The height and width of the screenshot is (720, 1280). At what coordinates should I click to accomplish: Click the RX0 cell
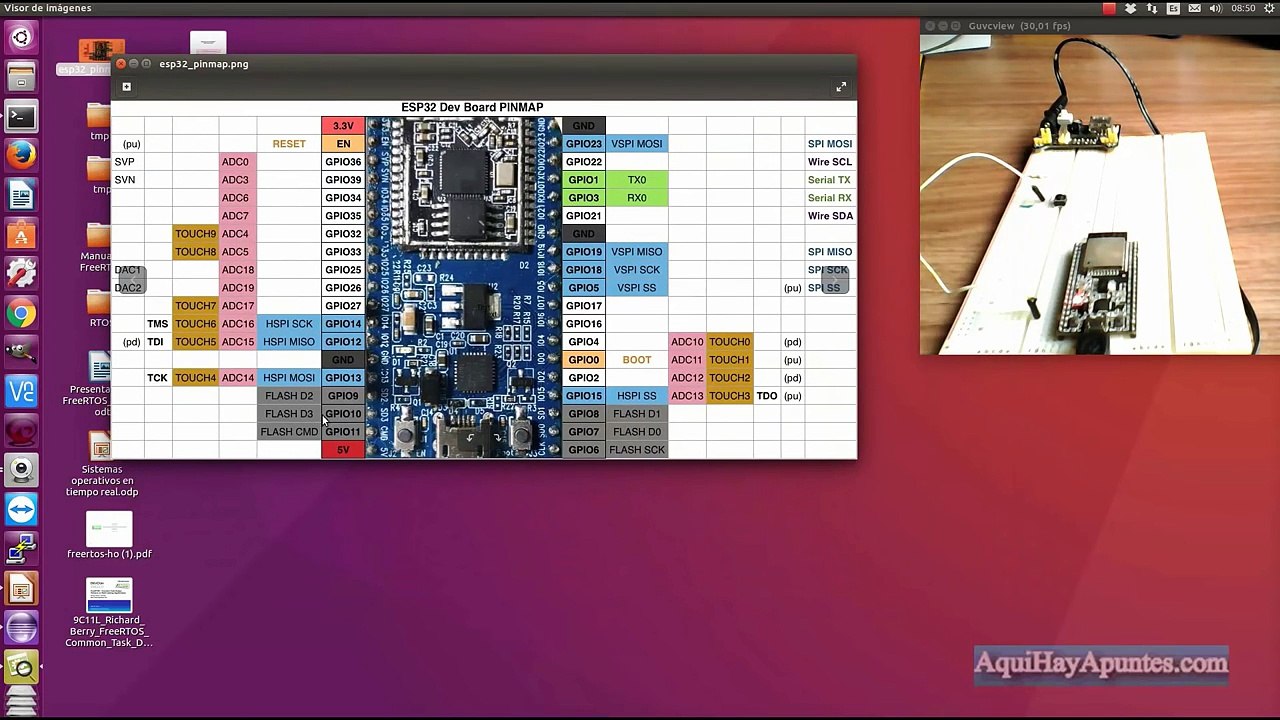click(x=637, y=198)
